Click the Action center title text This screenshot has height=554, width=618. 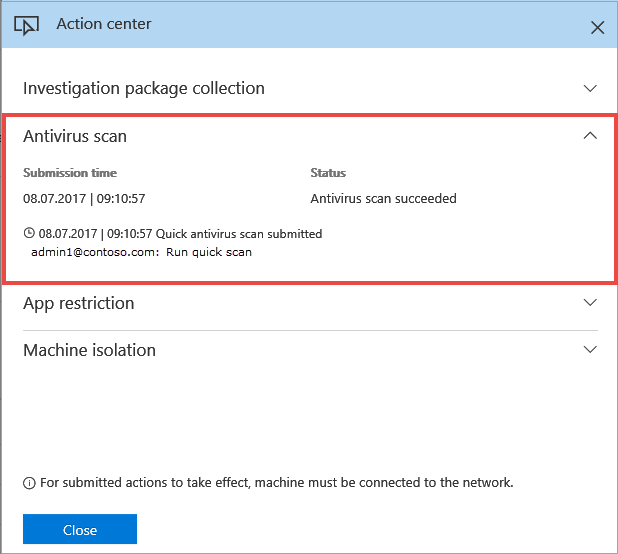(x=104, y=24)
